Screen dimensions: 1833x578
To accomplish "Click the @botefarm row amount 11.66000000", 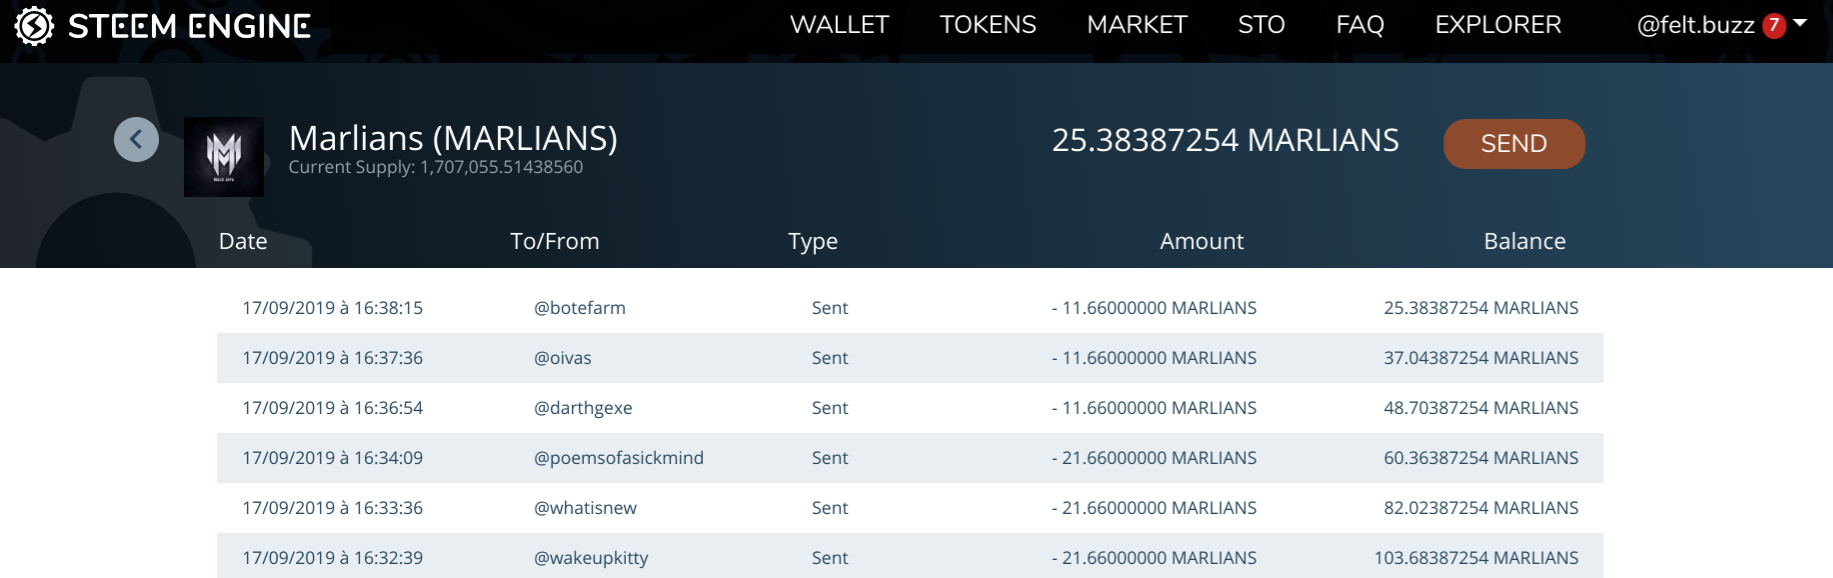I will pos(1154,308).
